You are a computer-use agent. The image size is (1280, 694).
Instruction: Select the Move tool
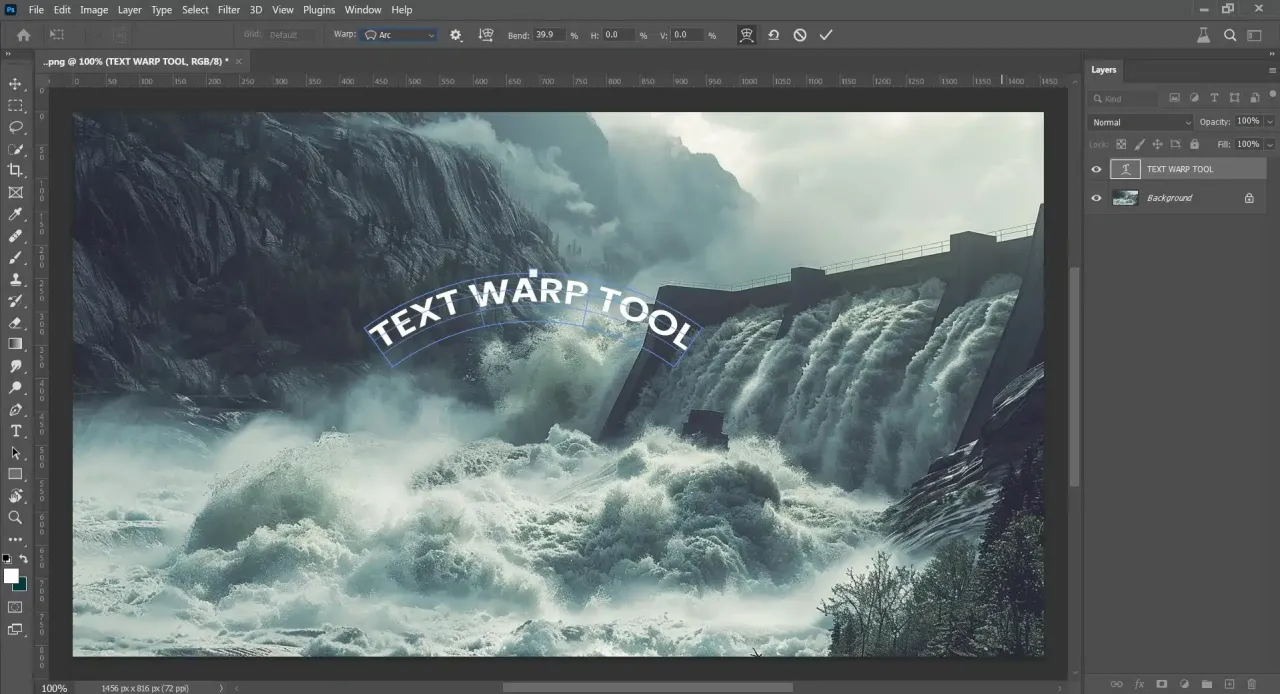coord(15,84)
